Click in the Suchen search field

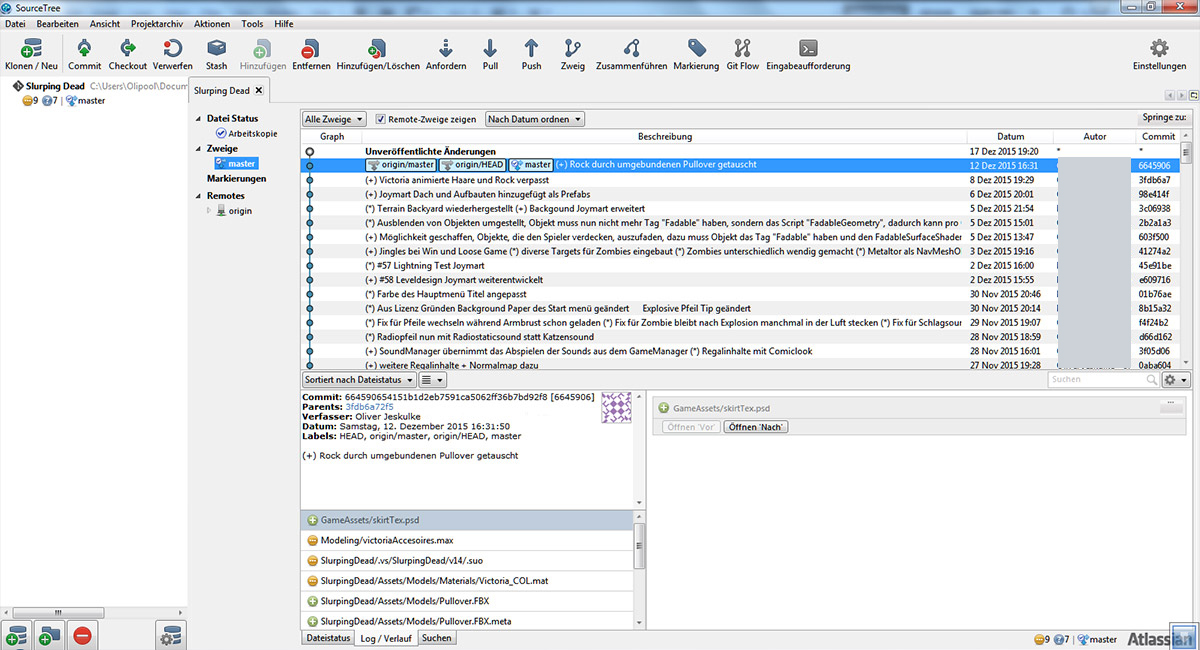pos(1096,380)
